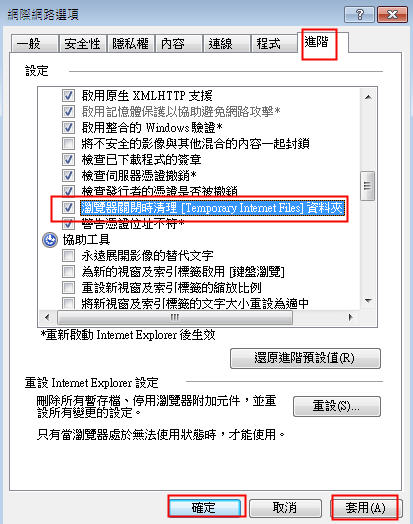The image size is (413, 524).
Task: Click the vertical scrollbar thumb
Action: 368,186
